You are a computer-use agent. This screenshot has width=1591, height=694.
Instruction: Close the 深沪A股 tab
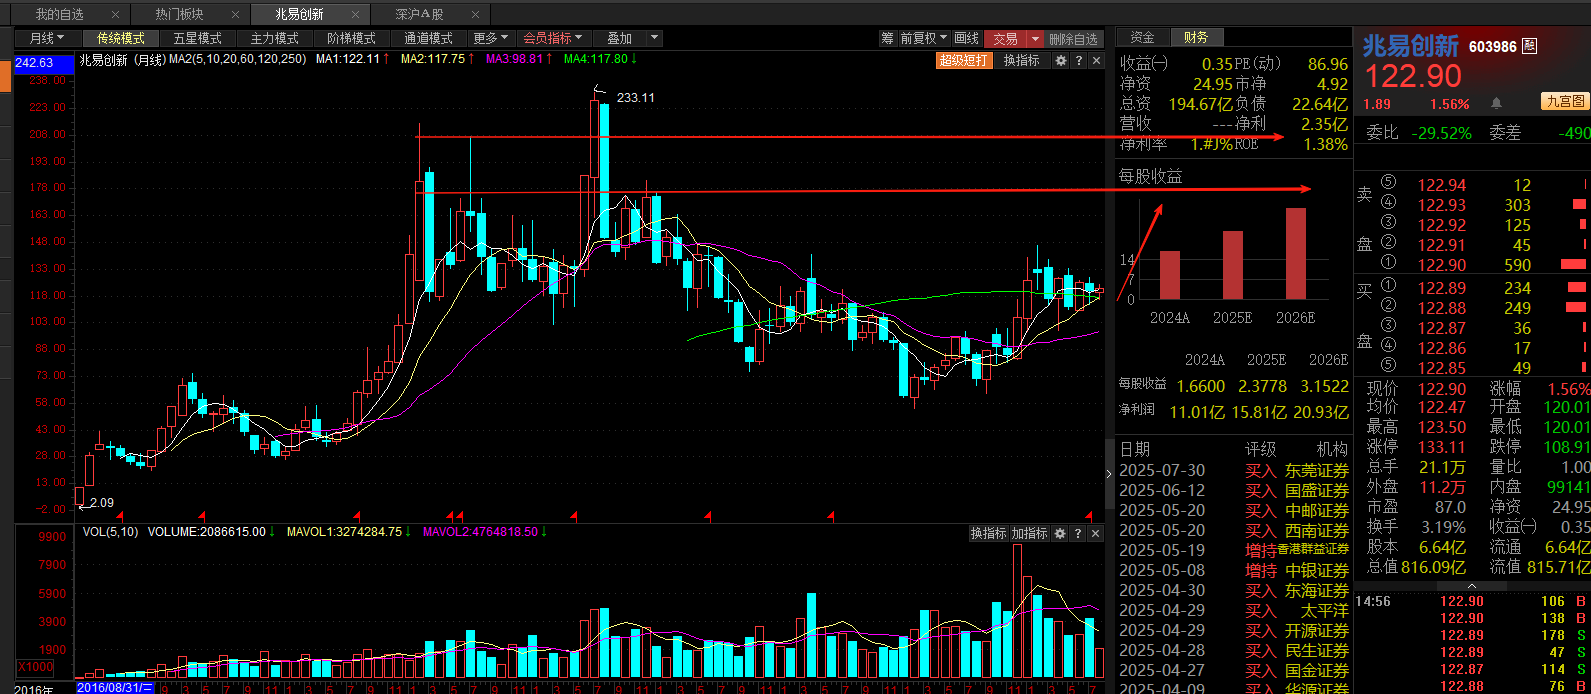(476, 15)
